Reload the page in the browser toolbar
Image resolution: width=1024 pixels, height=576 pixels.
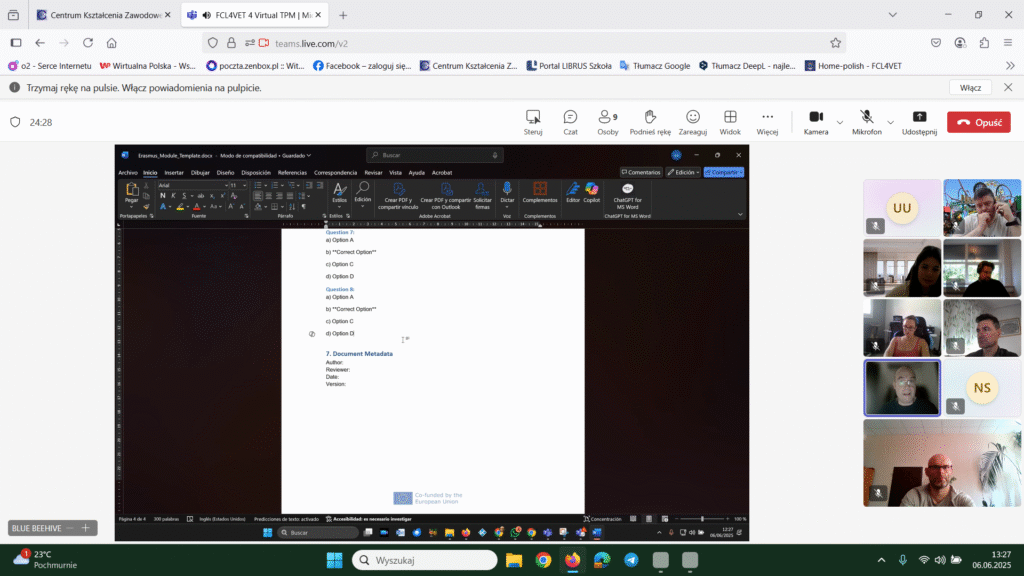pyautogui.click(x=88, y=43)
